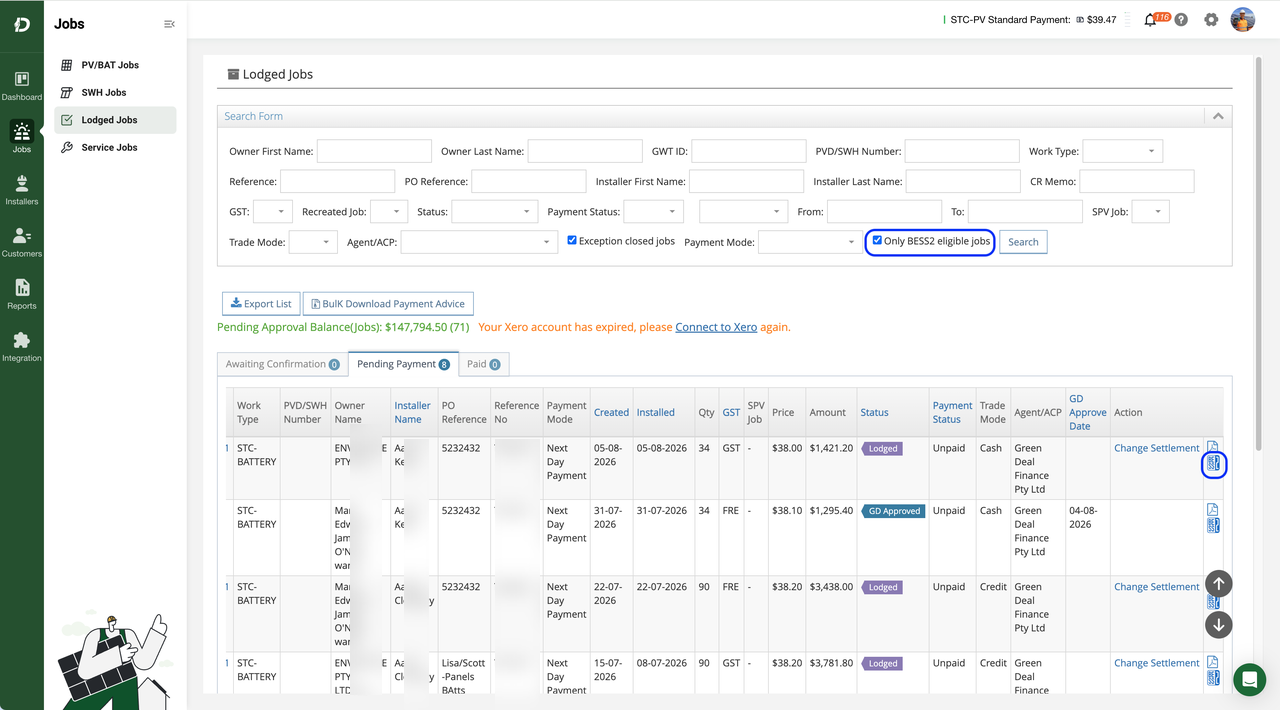Collapse the Jobs sidebar menu icon

click(x=169, y=24)
